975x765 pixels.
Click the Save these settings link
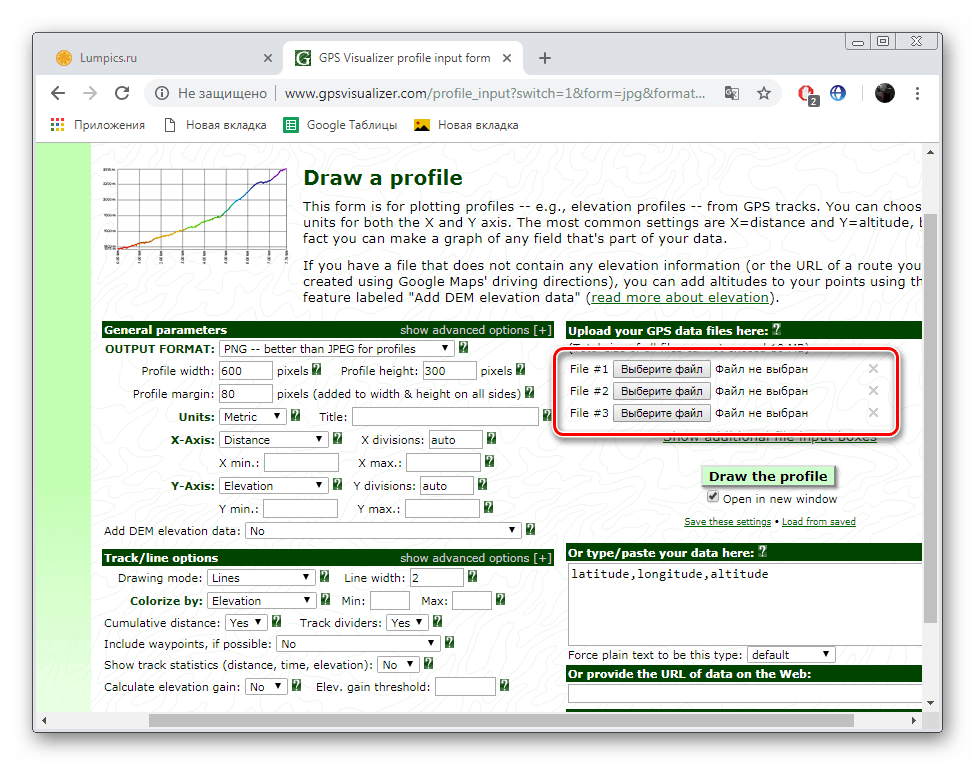coord(728,522)
